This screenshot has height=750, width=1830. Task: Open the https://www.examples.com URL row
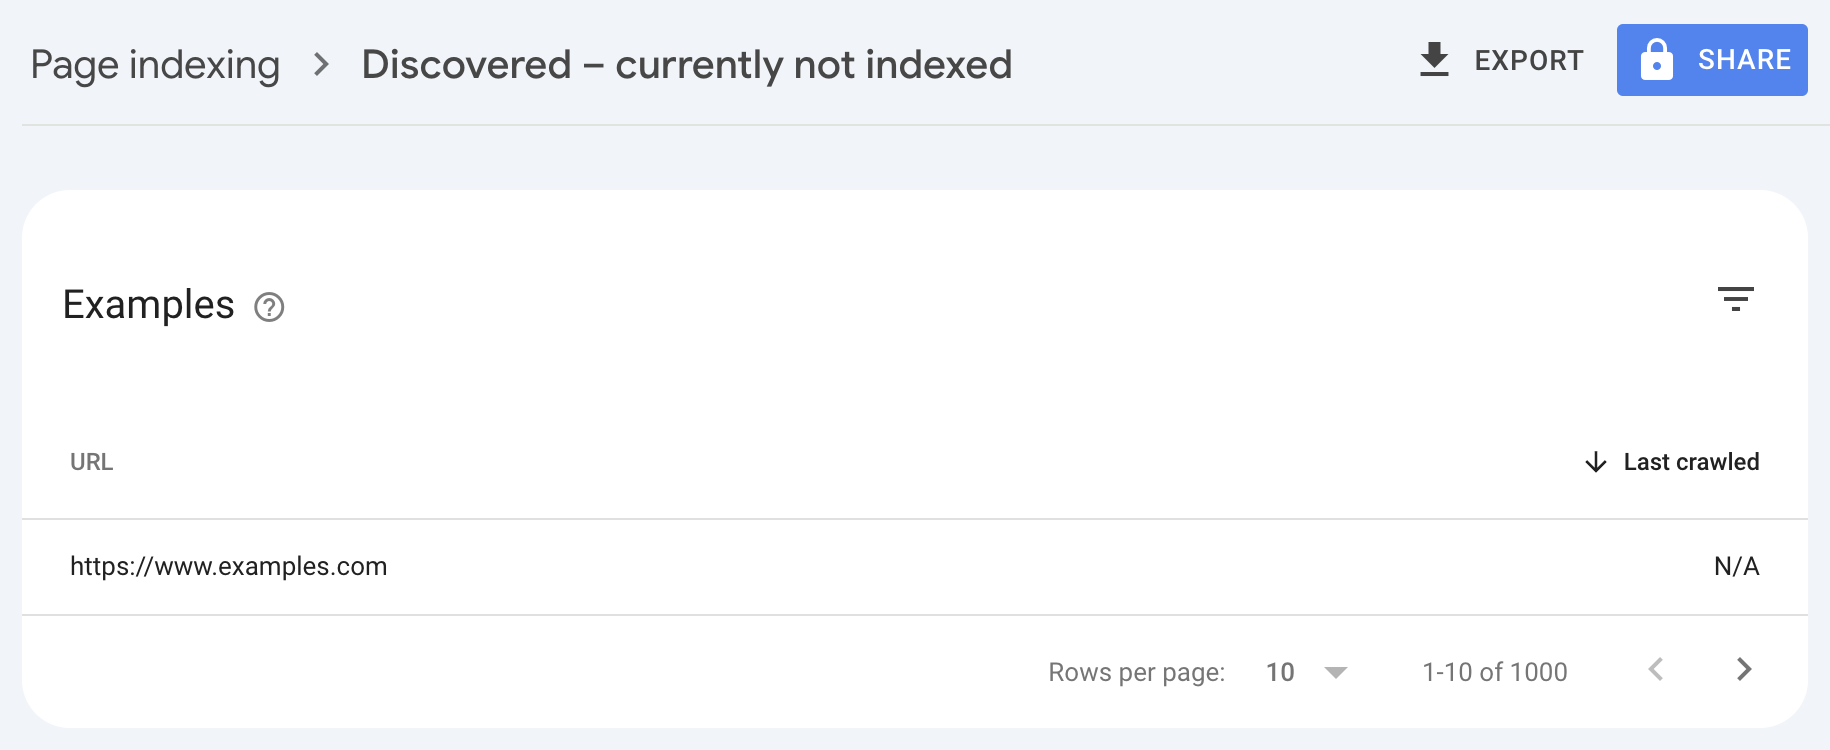point(229,566)
